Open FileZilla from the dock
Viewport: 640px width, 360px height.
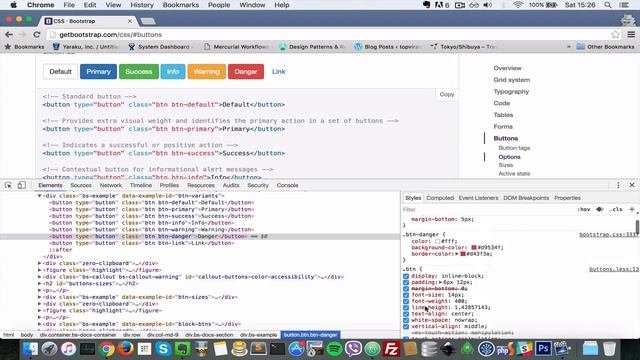(x=391, y=349)
